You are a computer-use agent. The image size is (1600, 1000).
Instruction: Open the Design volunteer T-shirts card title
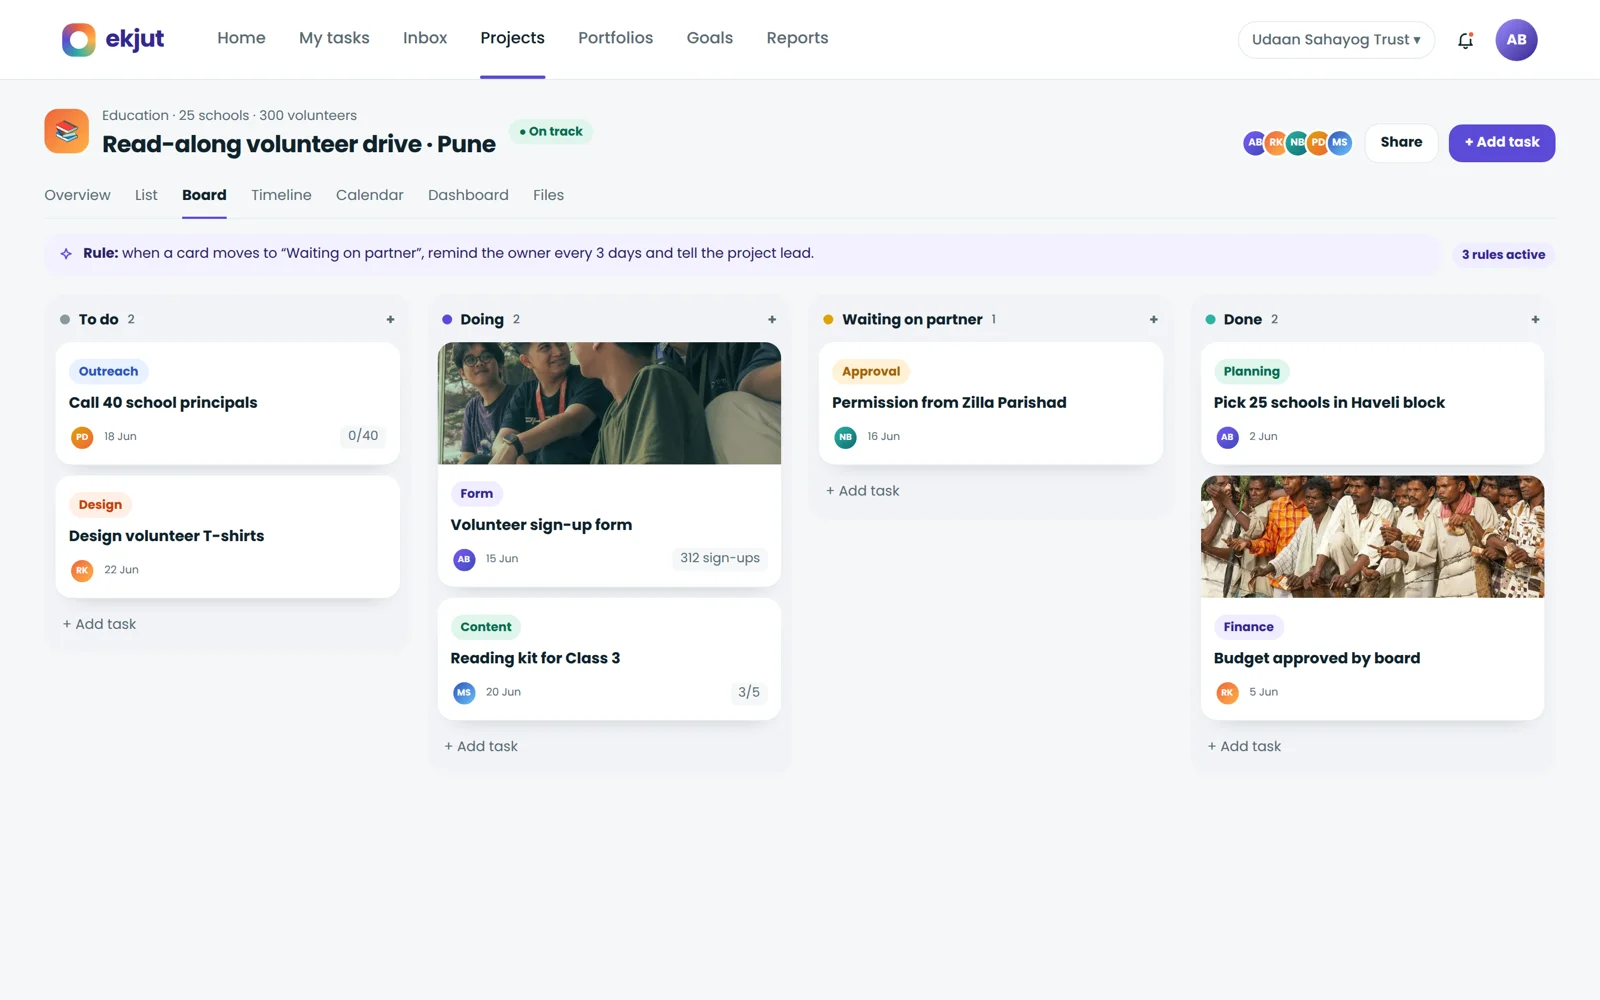(x=167, y=536)
